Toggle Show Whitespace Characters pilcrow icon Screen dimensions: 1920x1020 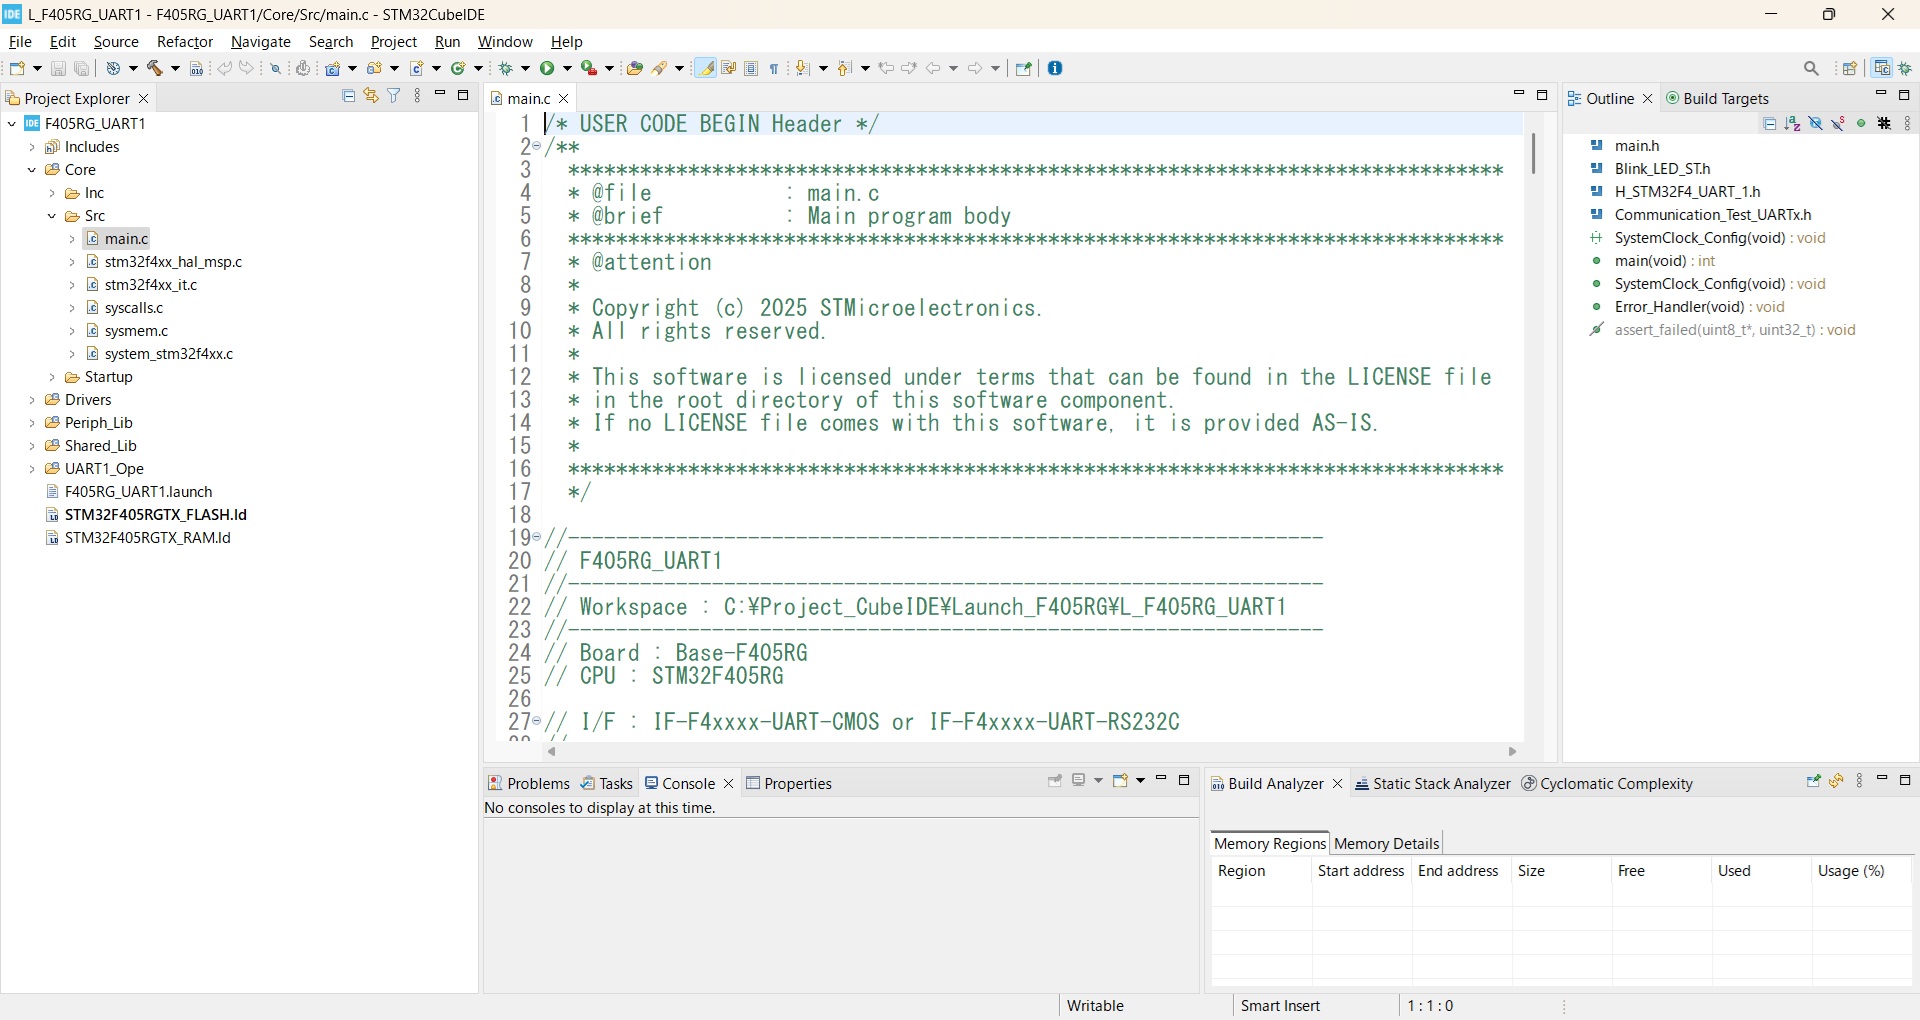774,68
